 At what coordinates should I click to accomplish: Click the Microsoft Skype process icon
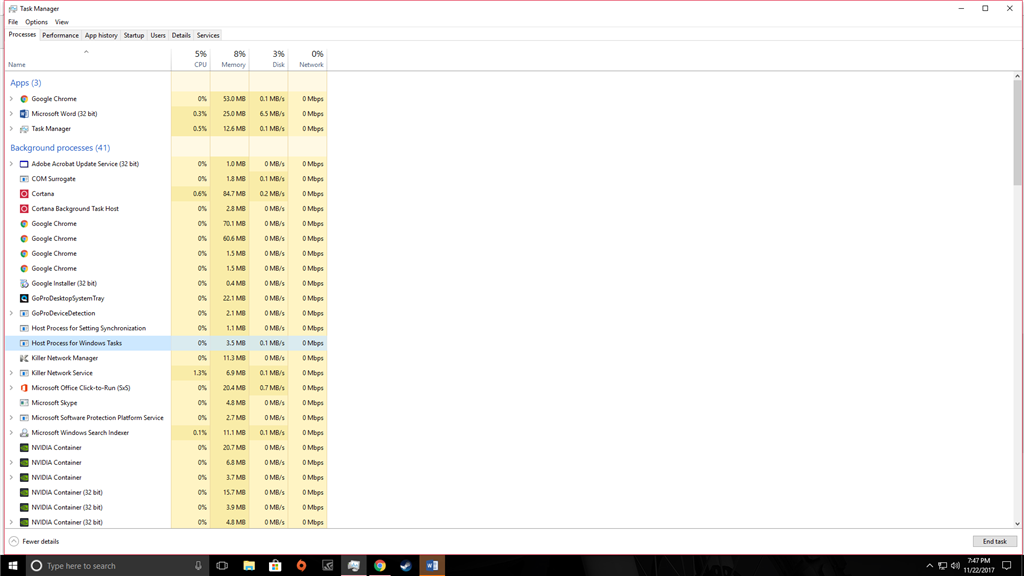point(24,403)
